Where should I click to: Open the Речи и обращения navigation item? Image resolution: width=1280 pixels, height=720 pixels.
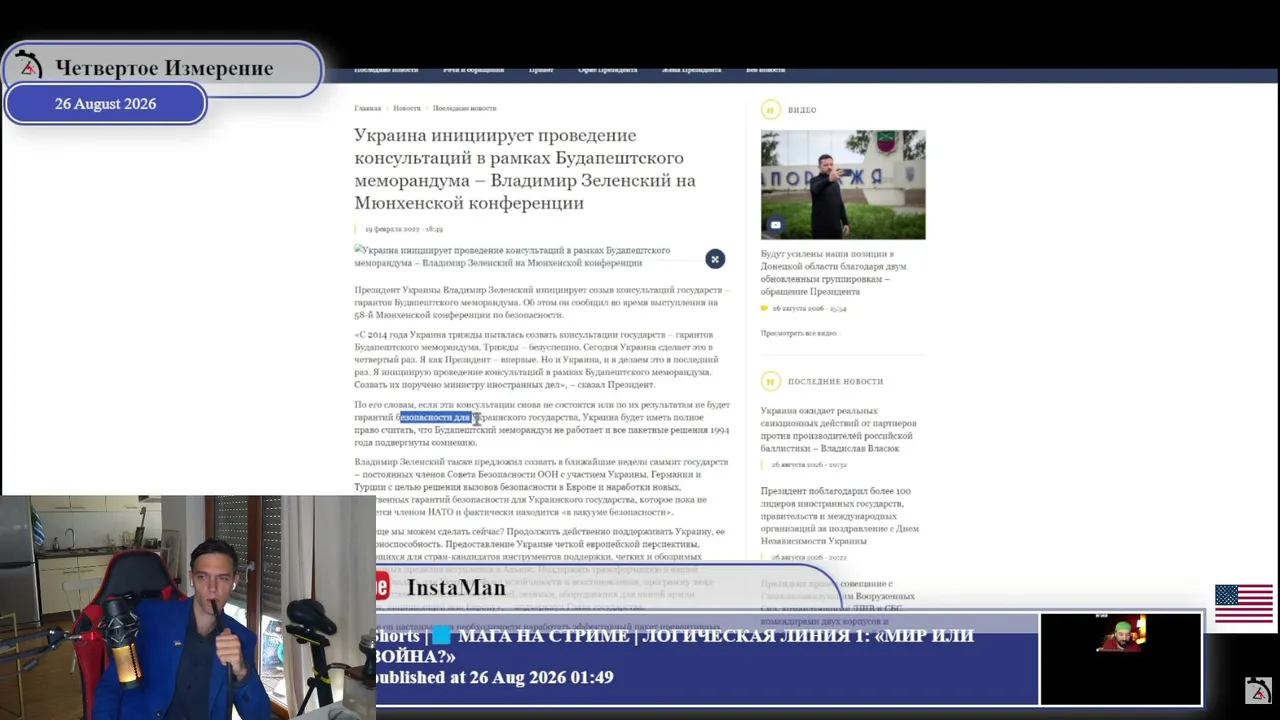(x=473, y=70)
